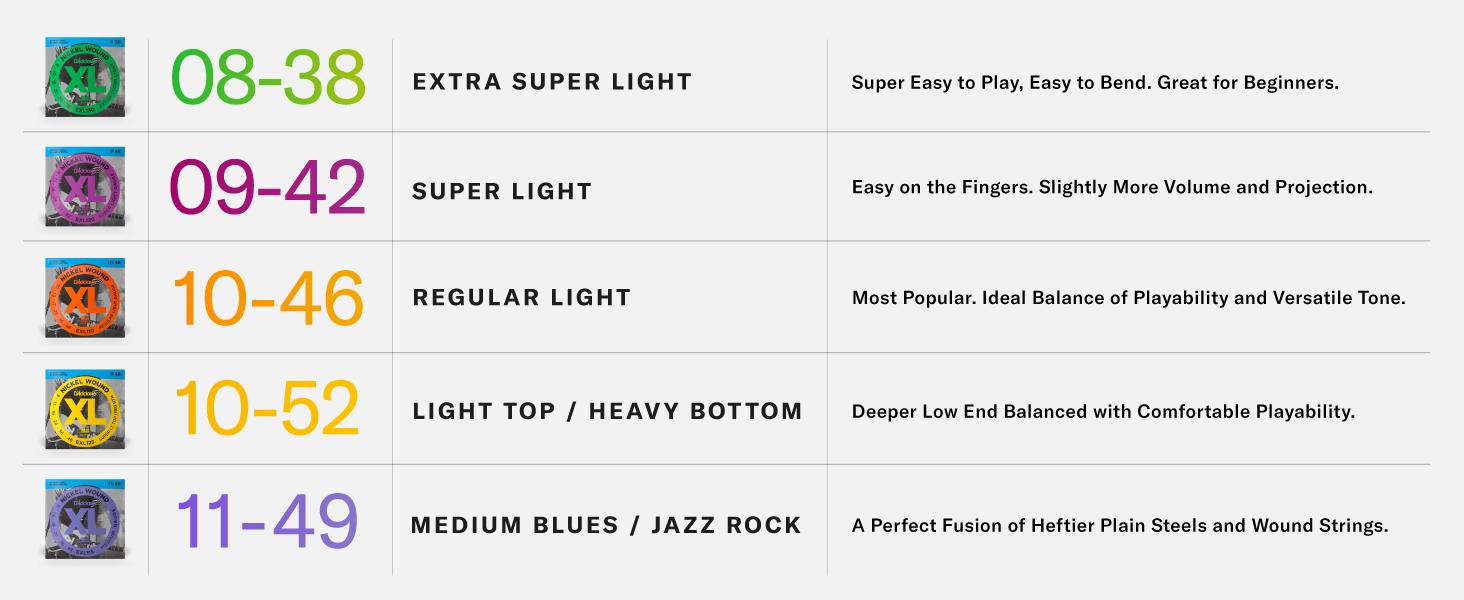This screenshot has height=600, width=1464.
Task: Click the 'Most Popular' description text
Action: [1128, 298]
